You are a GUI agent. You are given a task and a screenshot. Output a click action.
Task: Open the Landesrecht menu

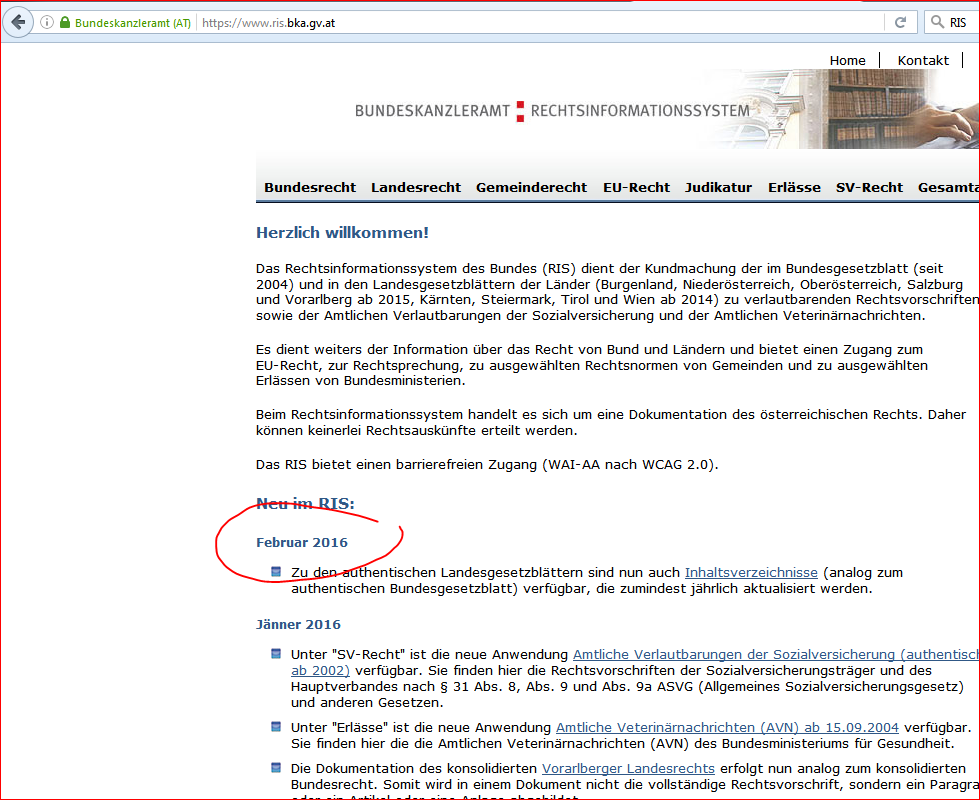click(x=416, y=187)
